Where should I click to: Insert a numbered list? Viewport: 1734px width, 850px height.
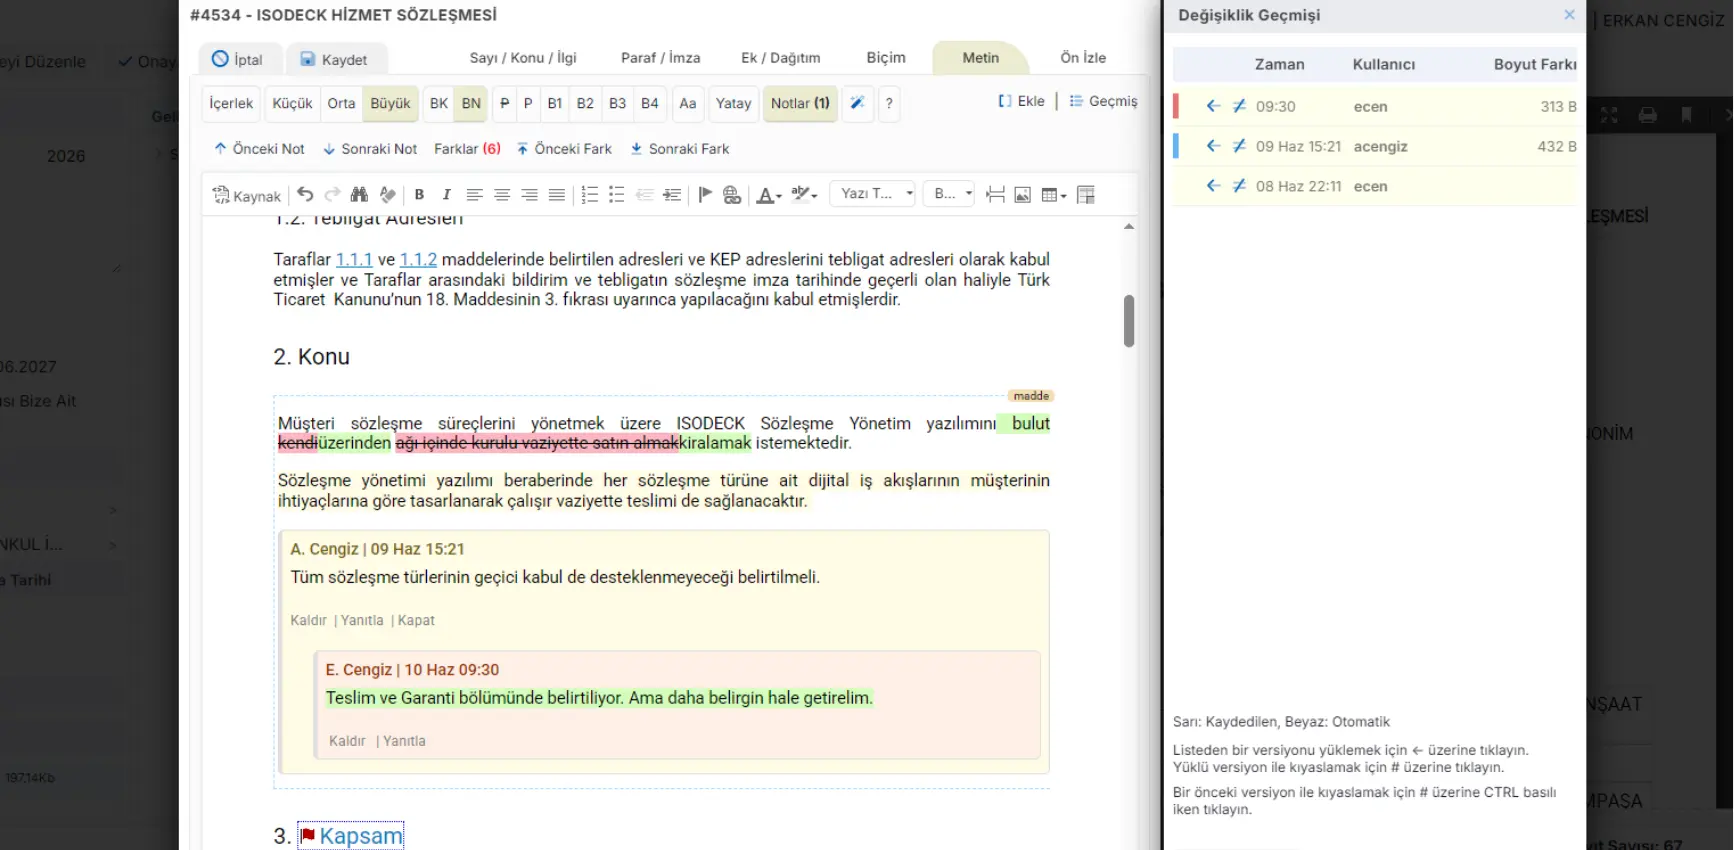[590, 195]
